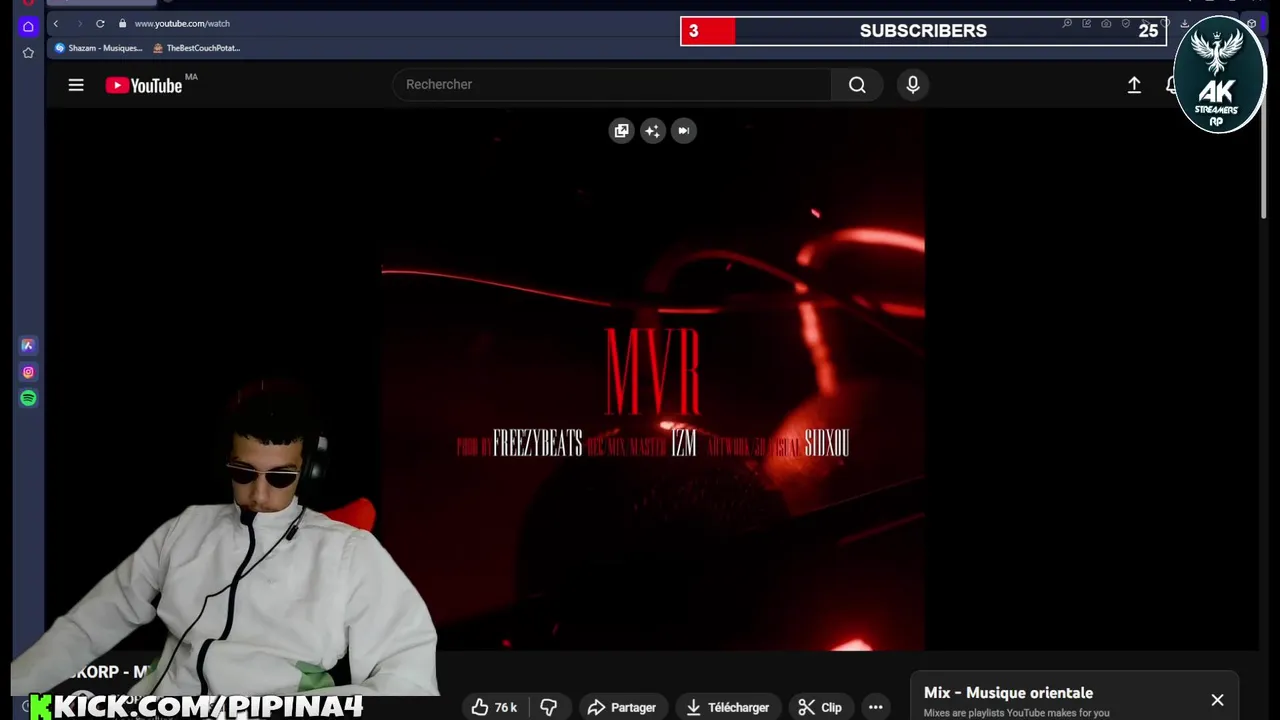This screenshot has width=1280, height=720.
Task: Click the address bar lock icon
Action: (x=123, y=23)
